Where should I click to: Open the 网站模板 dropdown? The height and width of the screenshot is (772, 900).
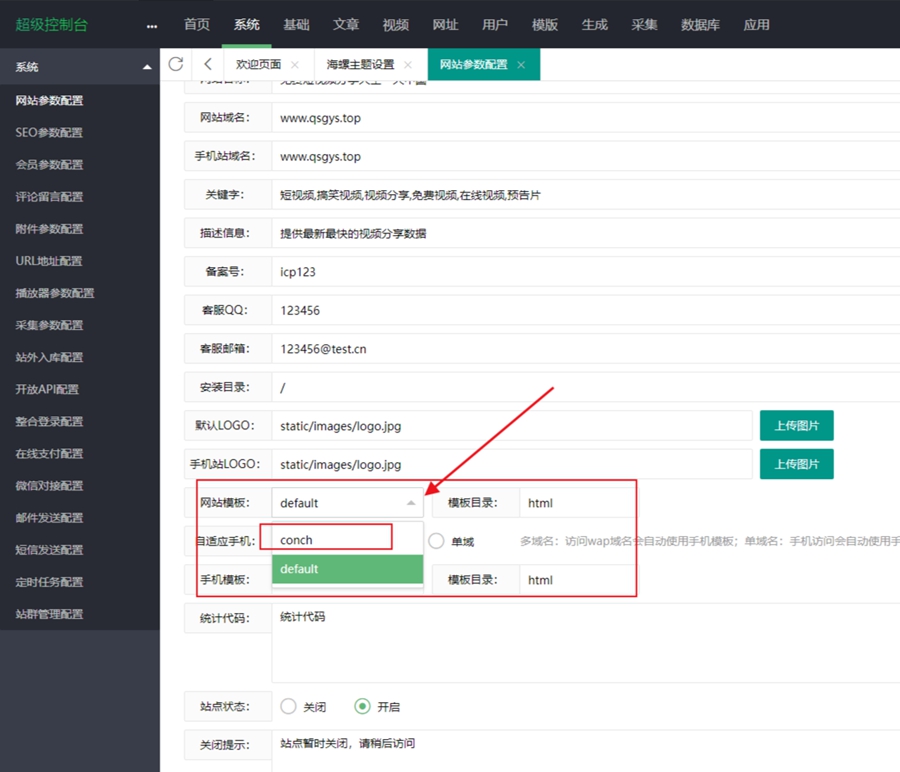point(347,503)
